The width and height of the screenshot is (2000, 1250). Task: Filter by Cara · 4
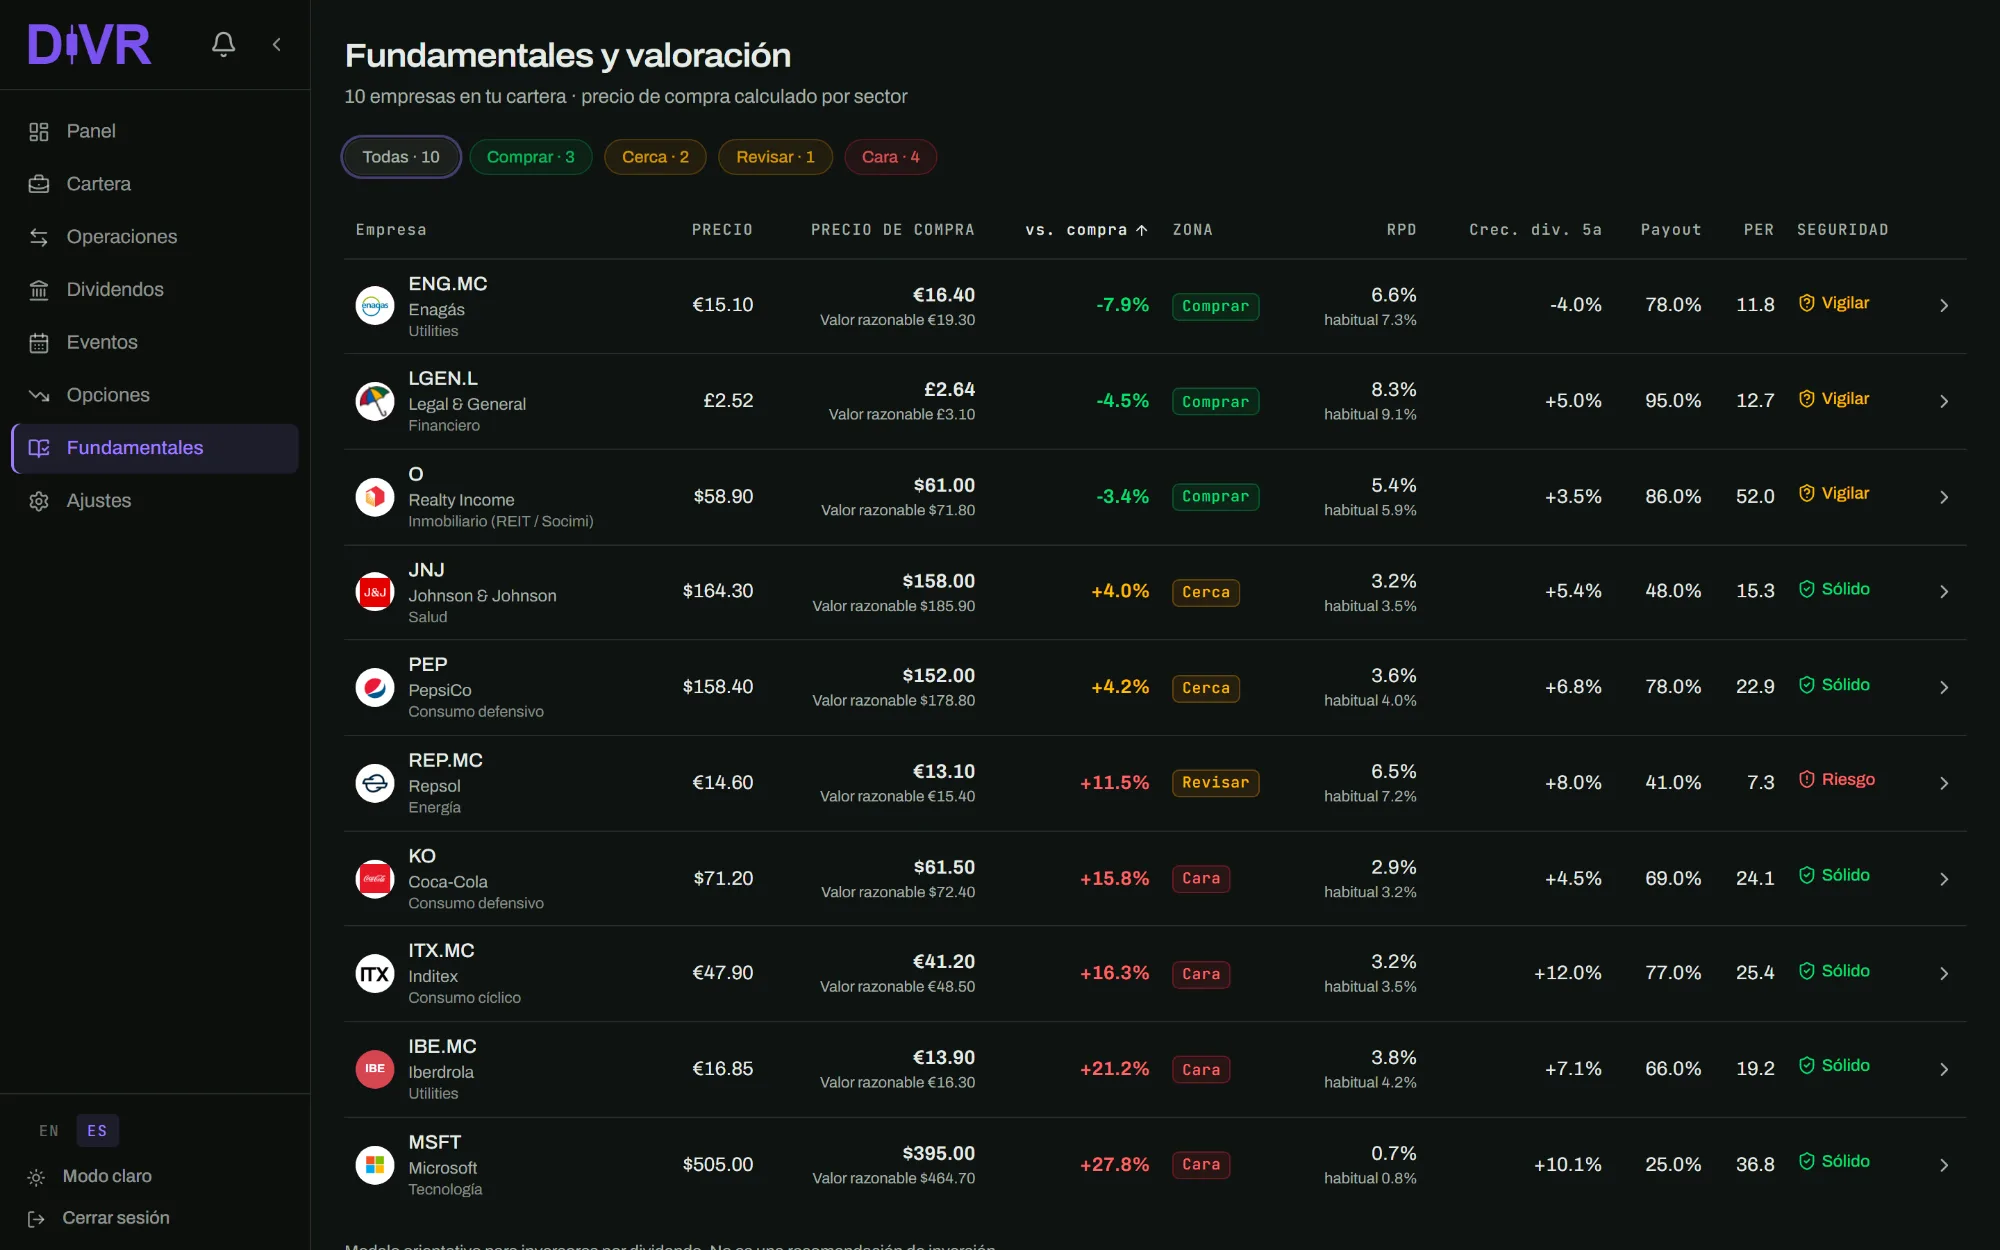click(x=891, y=157)
